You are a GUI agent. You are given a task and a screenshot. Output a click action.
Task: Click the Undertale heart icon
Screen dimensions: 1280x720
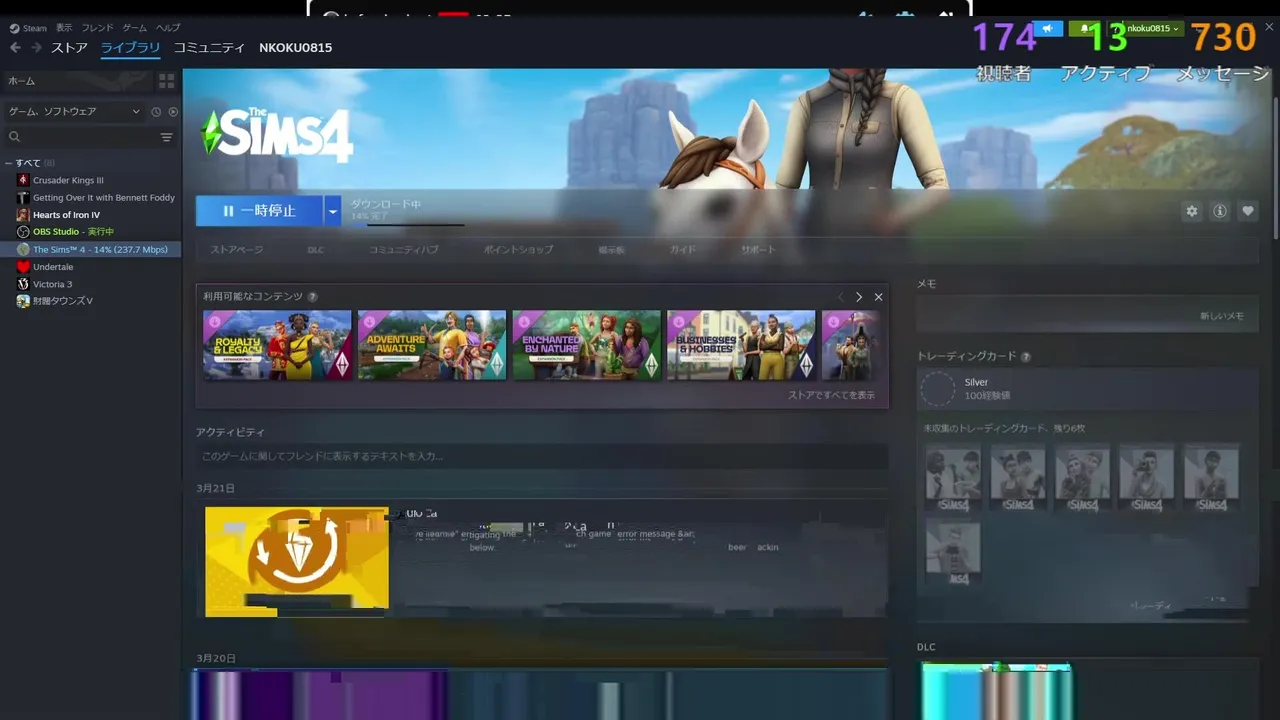tap(23, 267)
